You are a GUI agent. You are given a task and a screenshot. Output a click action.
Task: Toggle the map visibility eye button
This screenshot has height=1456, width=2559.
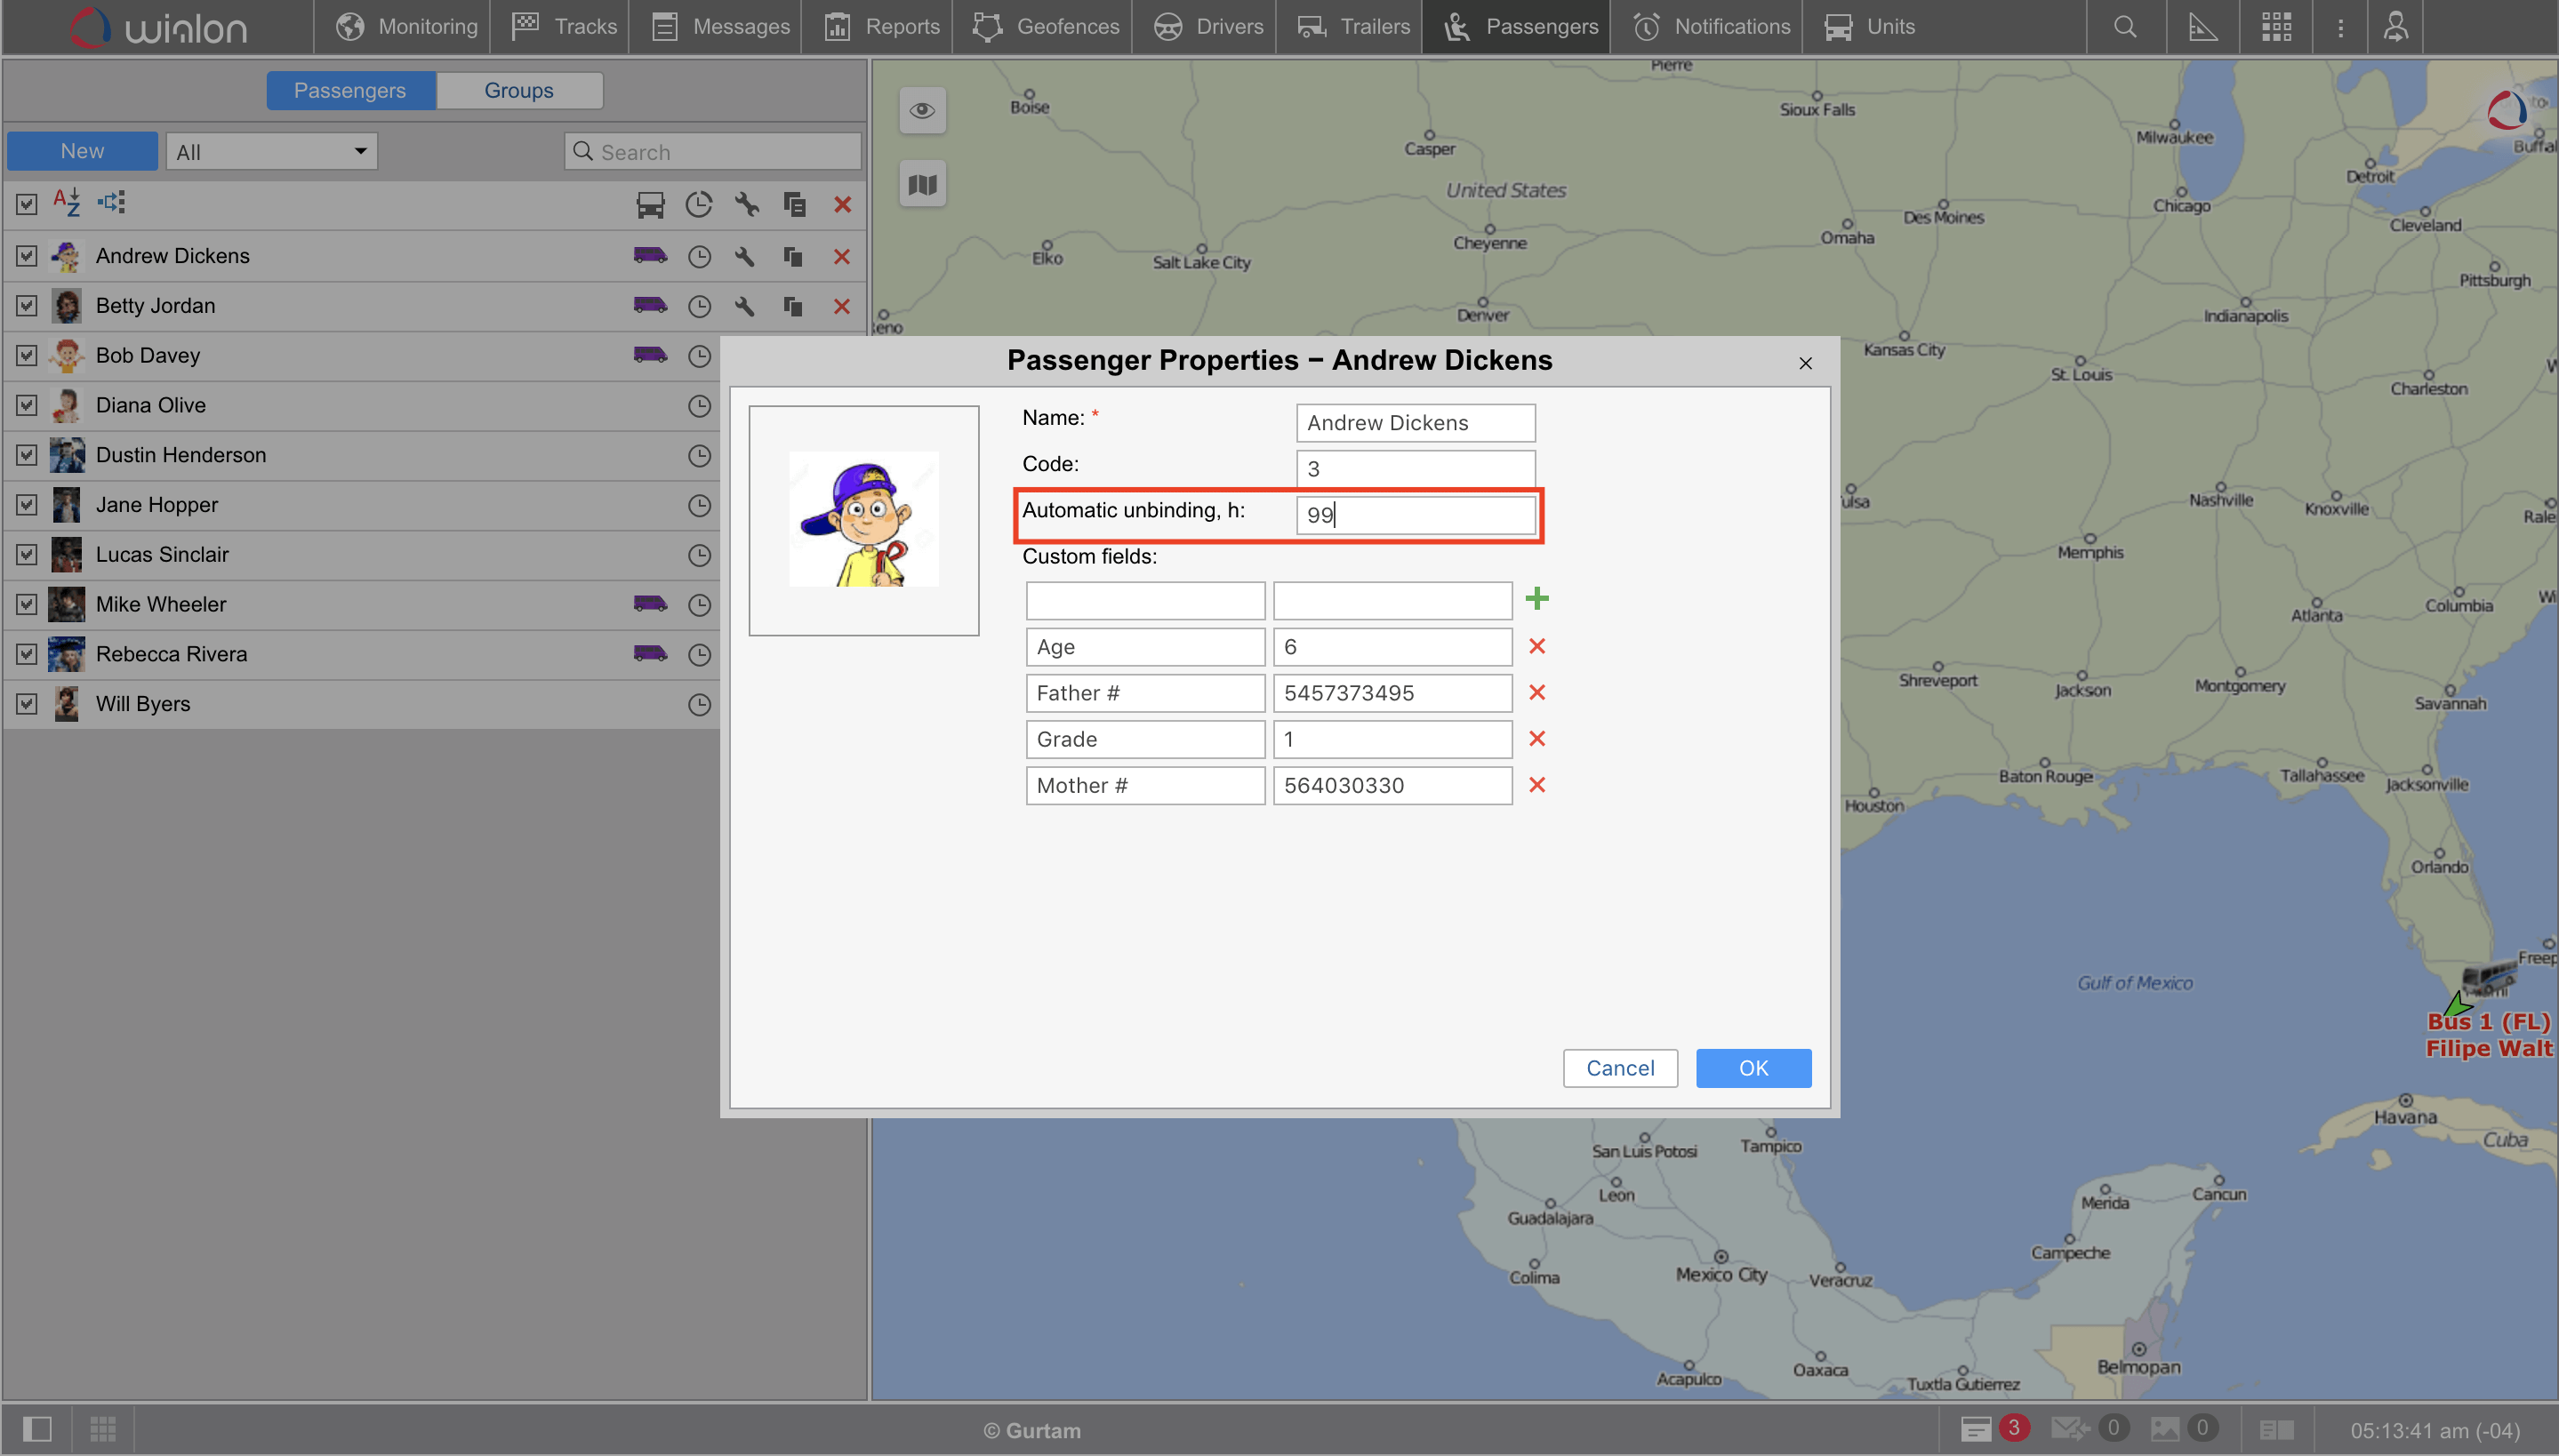[x=922, y=110]
